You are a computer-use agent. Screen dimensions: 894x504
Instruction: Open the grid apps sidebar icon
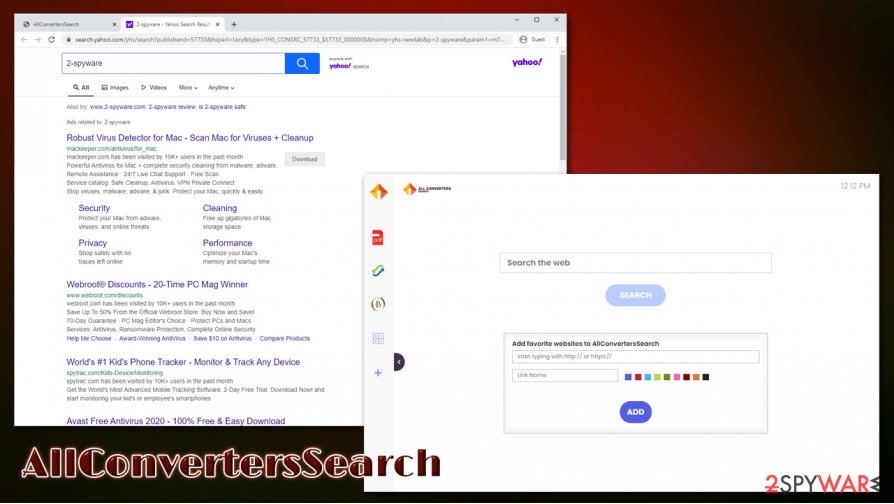coord(378,339)
